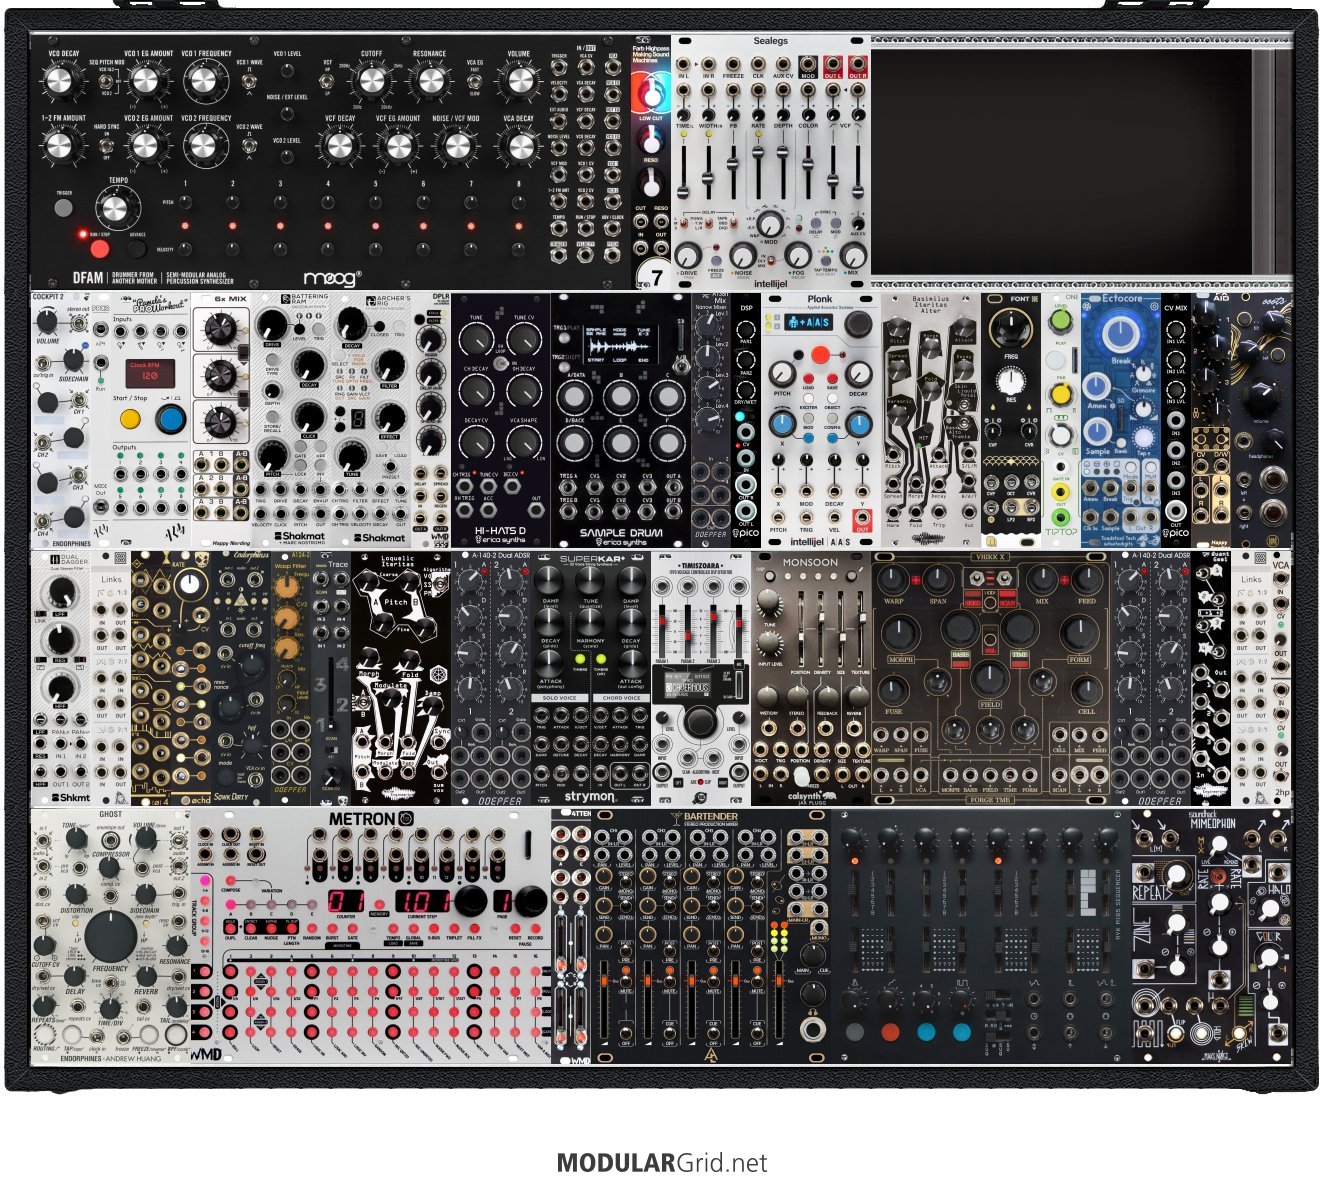Click the green PLAY button on Tiptop ONE
The height and width of the screenshot is (1184, 1326).
point(1060,322)
